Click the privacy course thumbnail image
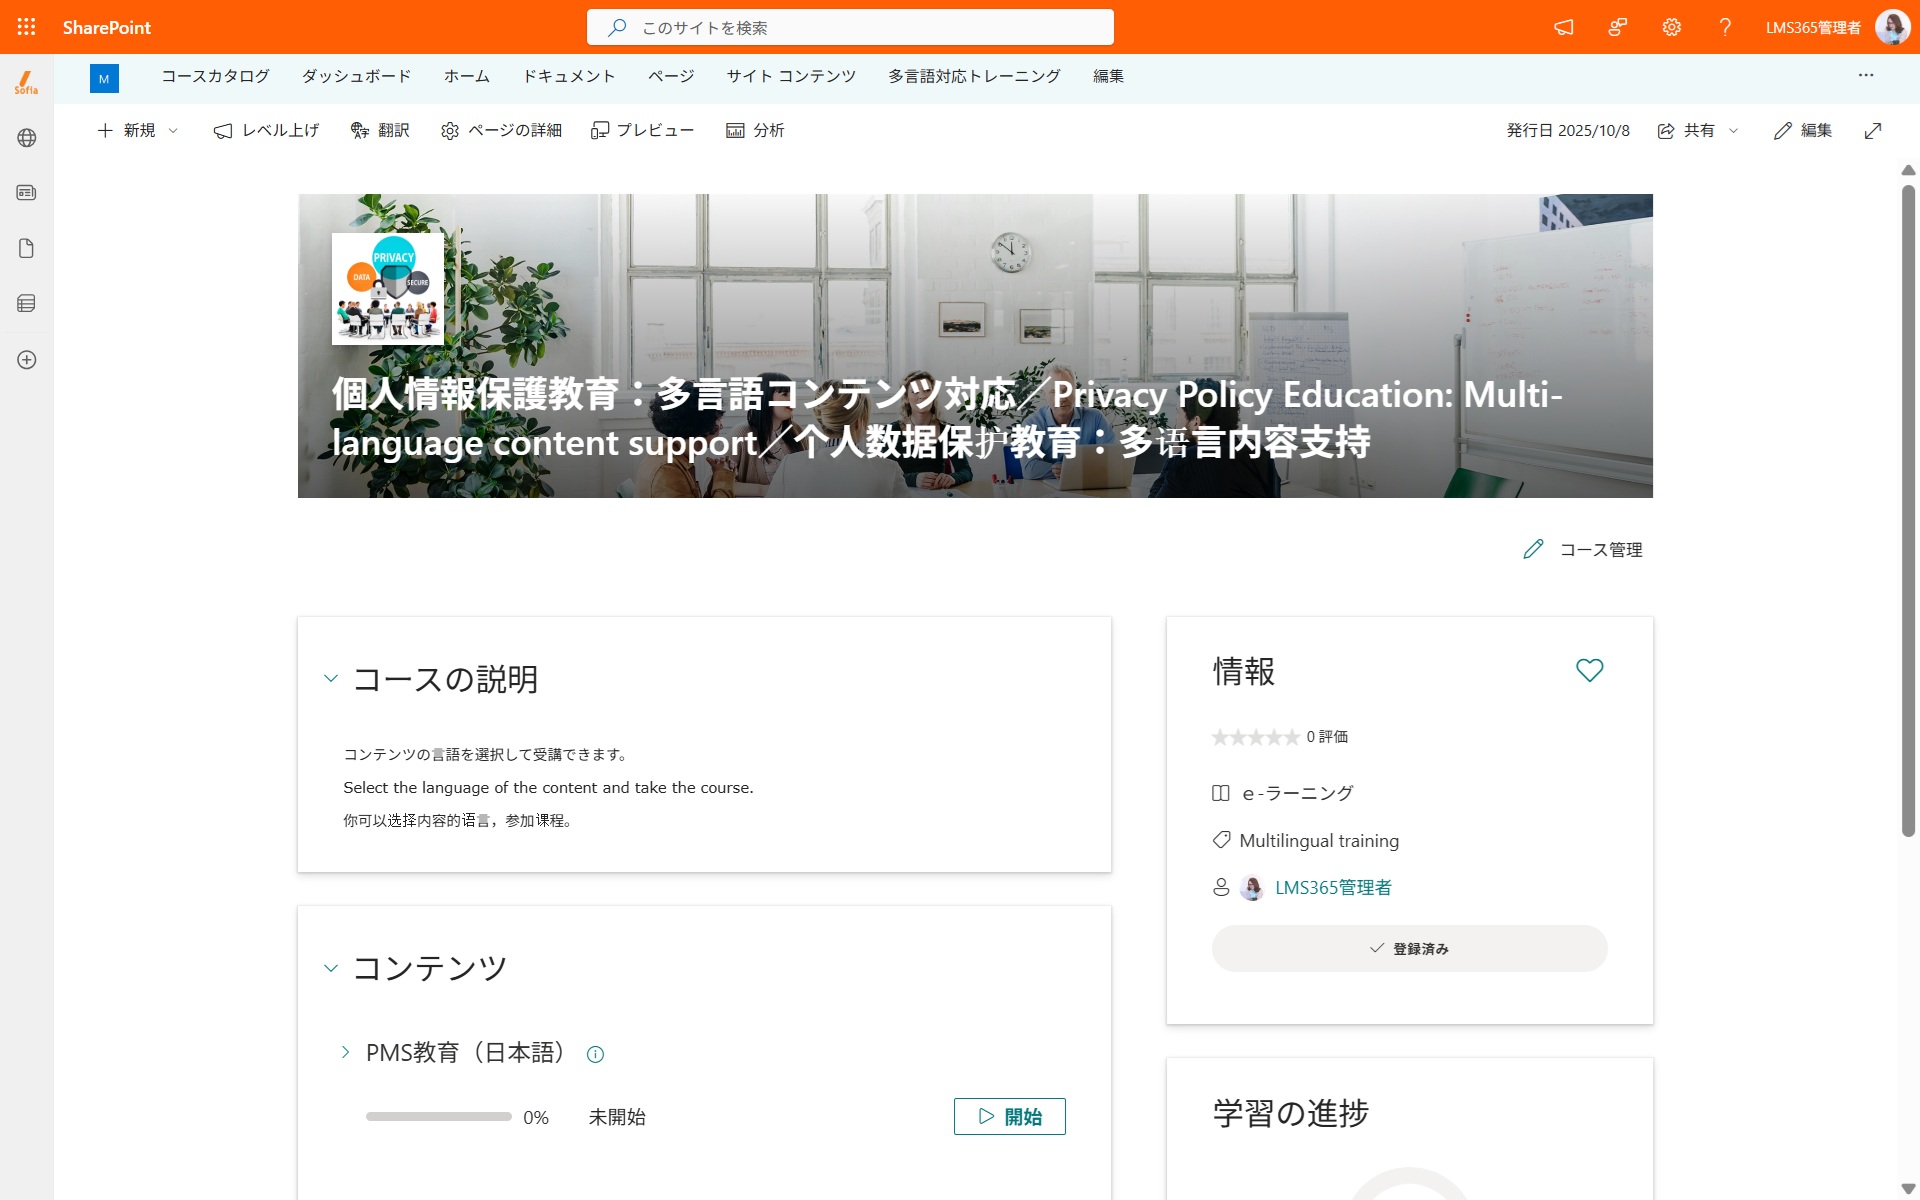The image size is (1920, 1200). click(388, 289)
